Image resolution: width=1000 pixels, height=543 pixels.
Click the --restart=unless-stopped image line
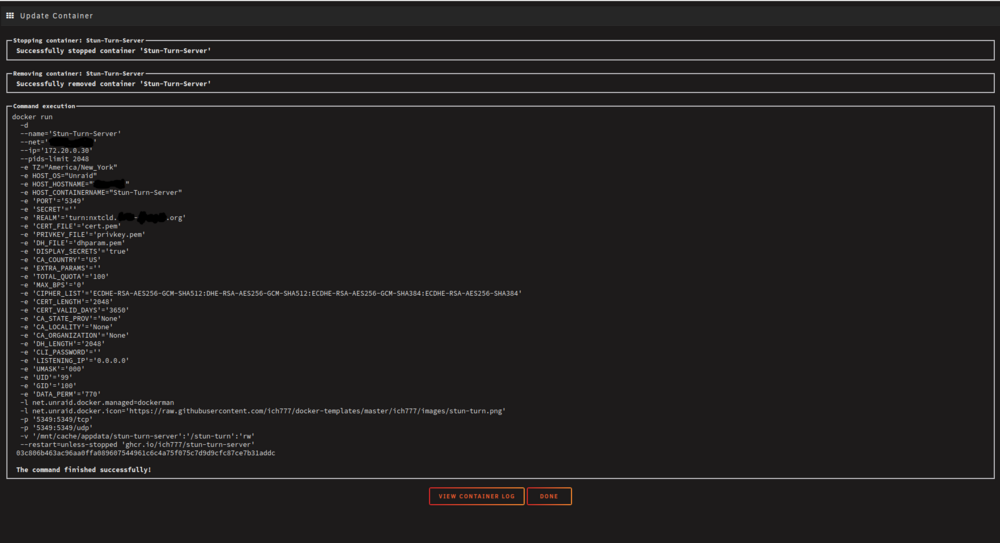point(137,445)
